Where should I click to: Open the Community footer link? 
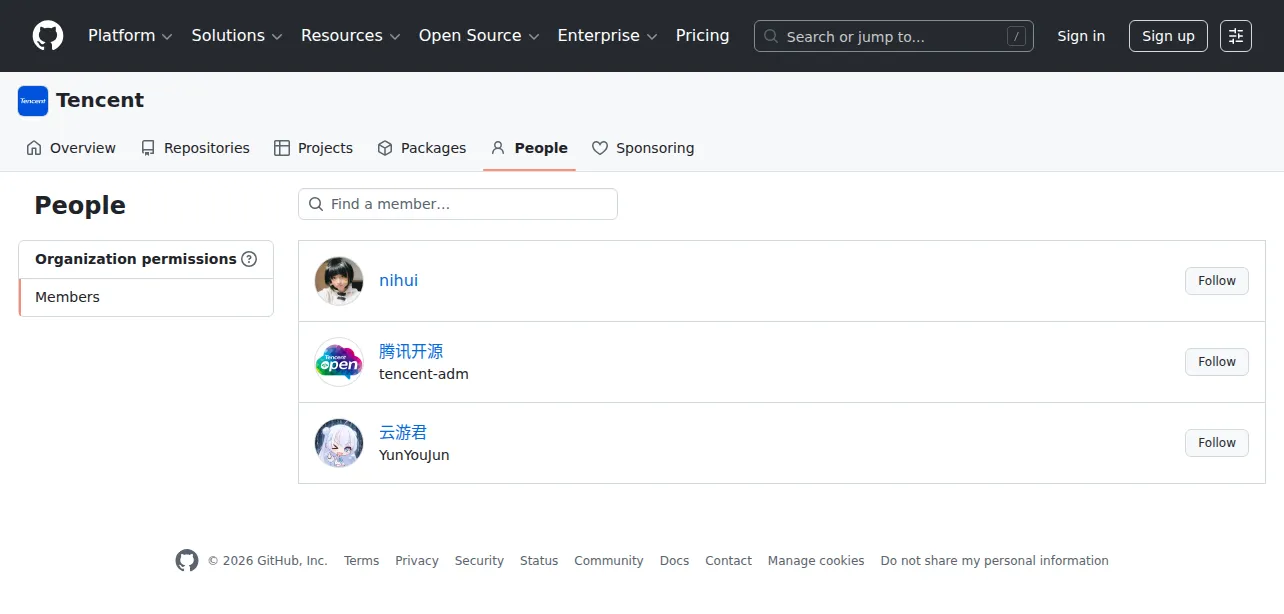[609, 561]
